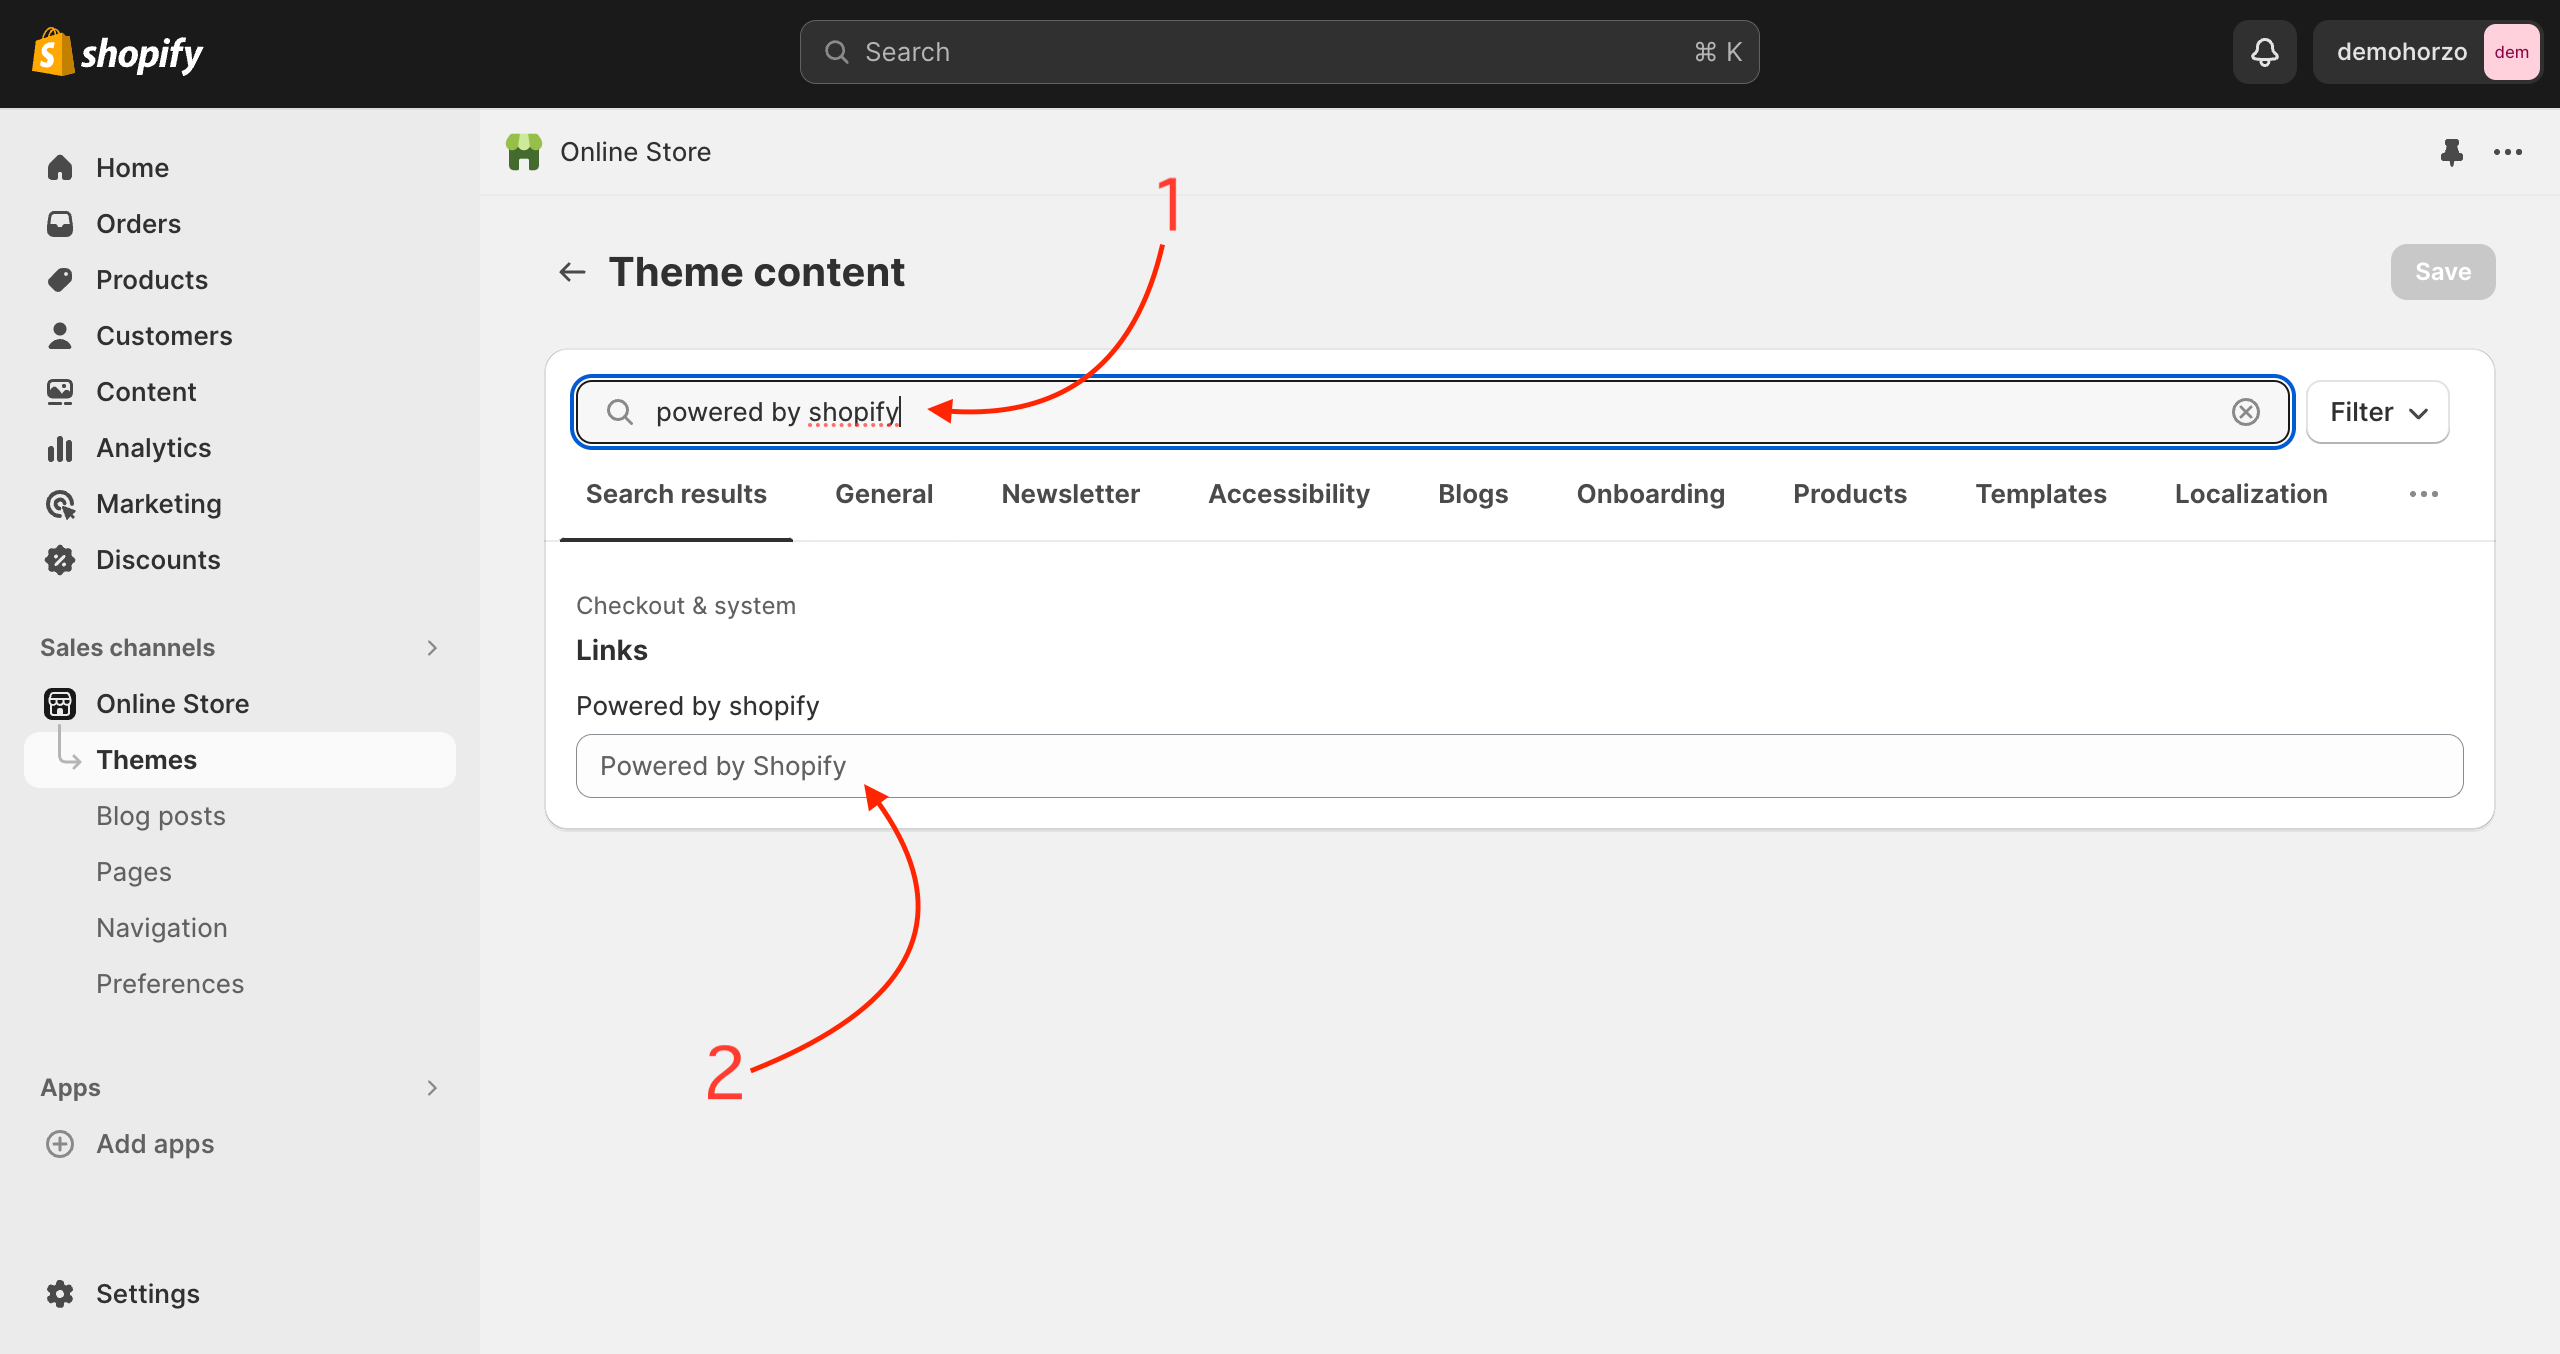Pin the Online Store app icon

2451,152
